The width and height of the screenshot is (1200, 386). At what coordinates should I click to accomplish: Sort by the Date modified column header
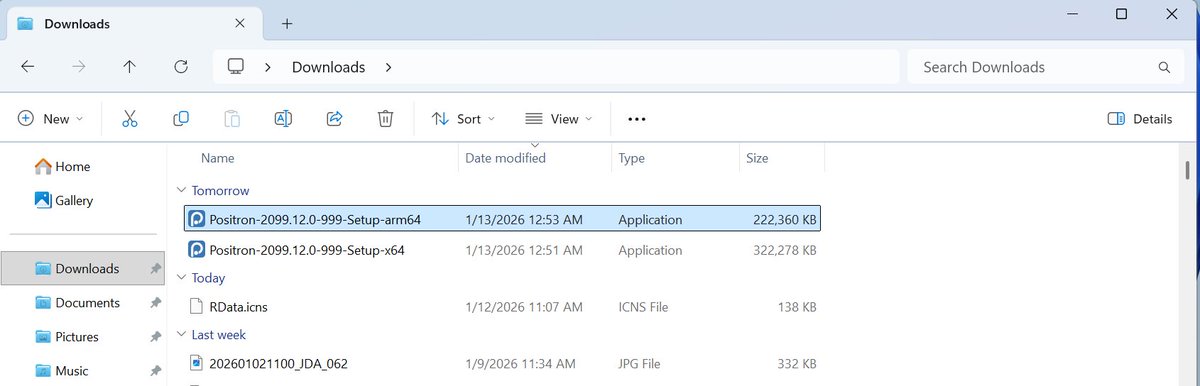point(506,158)
